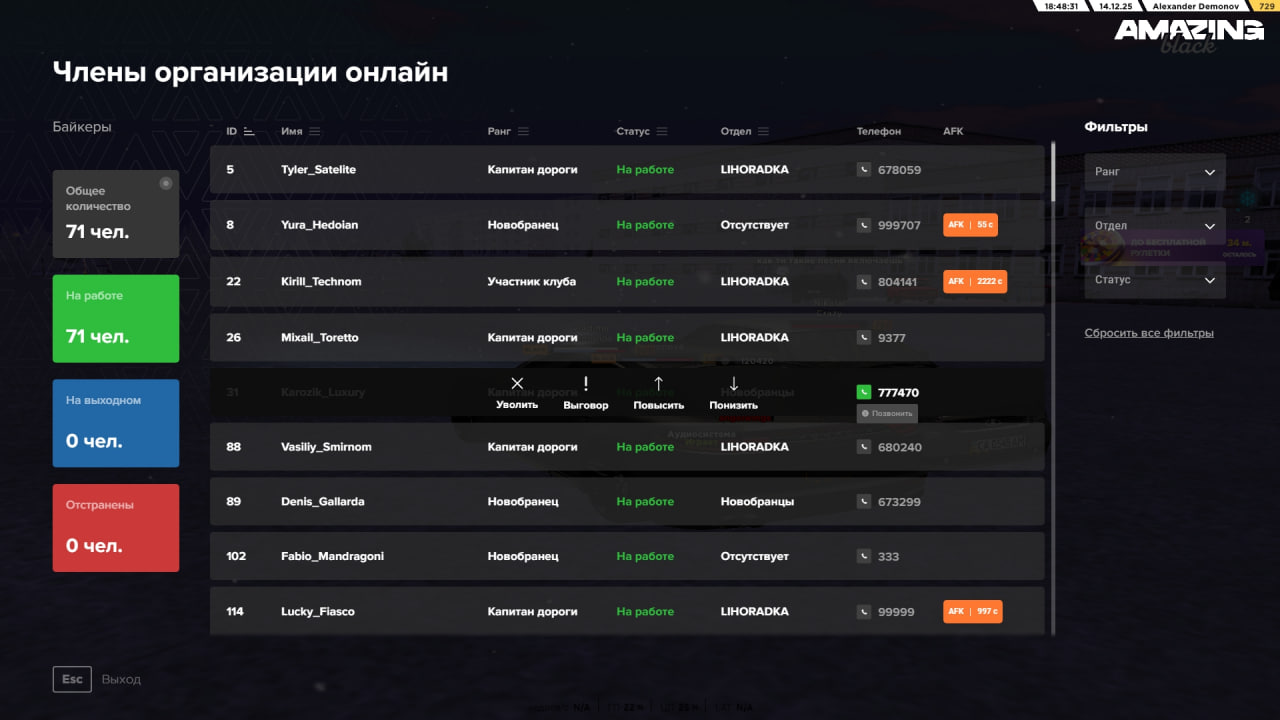Screen dimensions: 1280x720
Task: Click phone number 777470
Action: pos(898,393)
